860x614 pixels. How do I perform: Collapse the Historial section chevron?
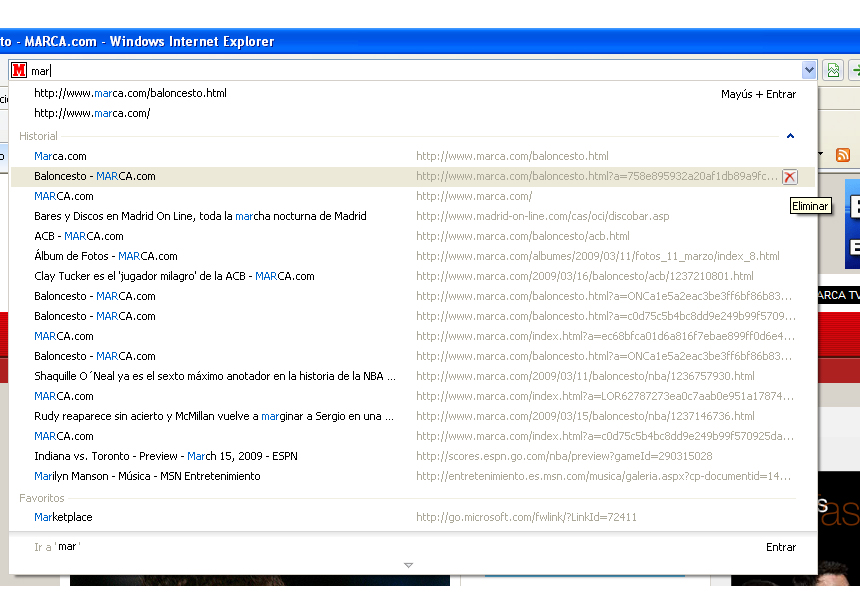790,136
